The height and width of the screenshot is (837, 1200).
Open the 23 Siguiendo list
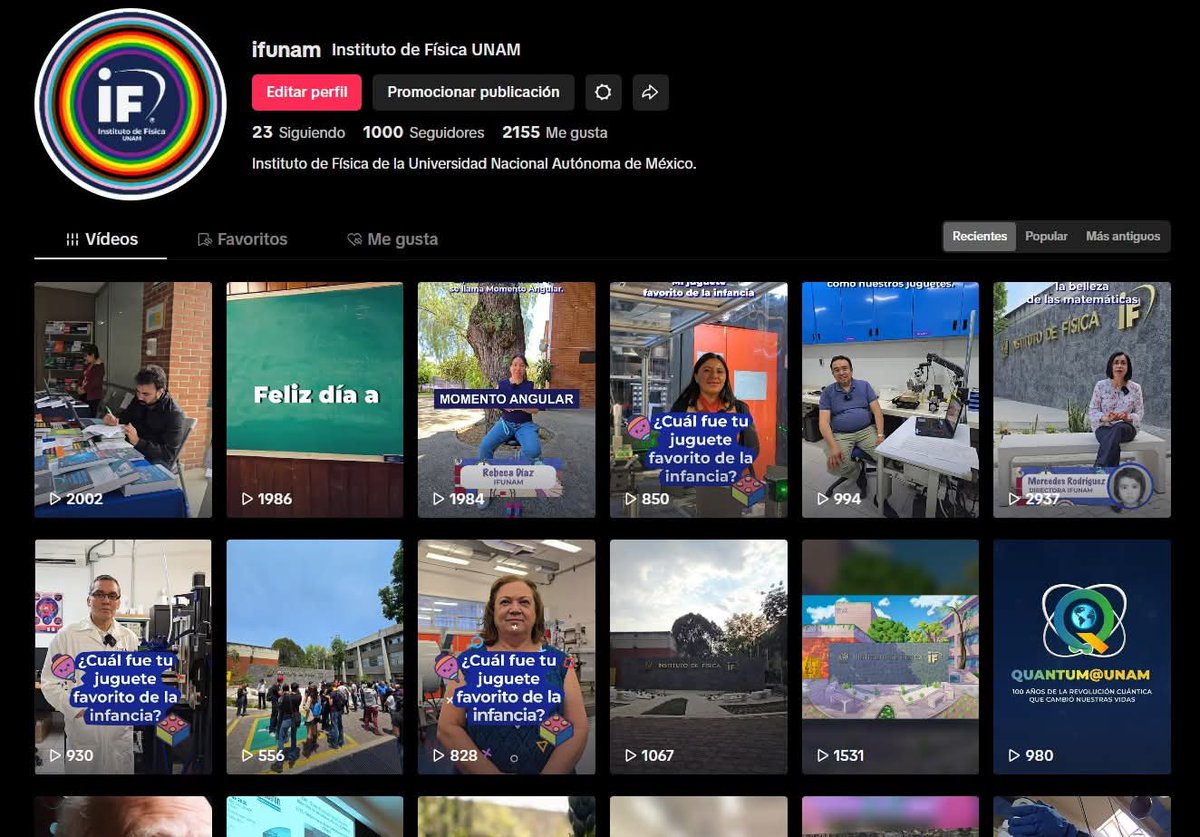tap(298, 132)
